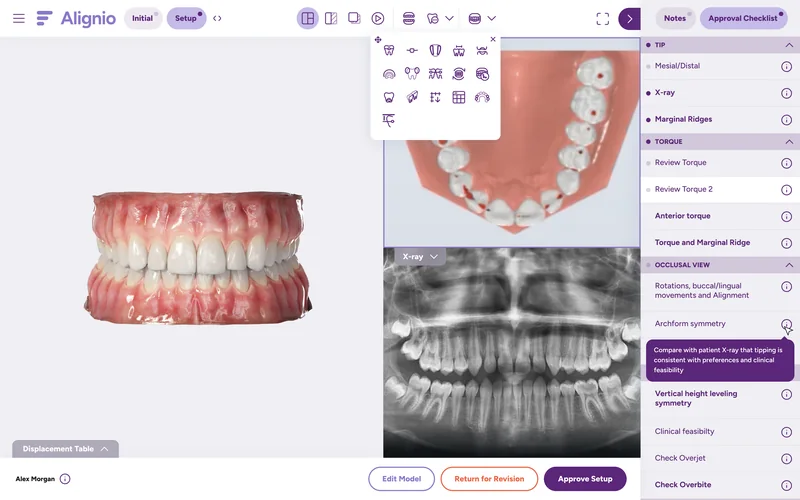Start the treatment animation play button
Image resolution: width=800 pixels, height=500 pixels.
378,18
